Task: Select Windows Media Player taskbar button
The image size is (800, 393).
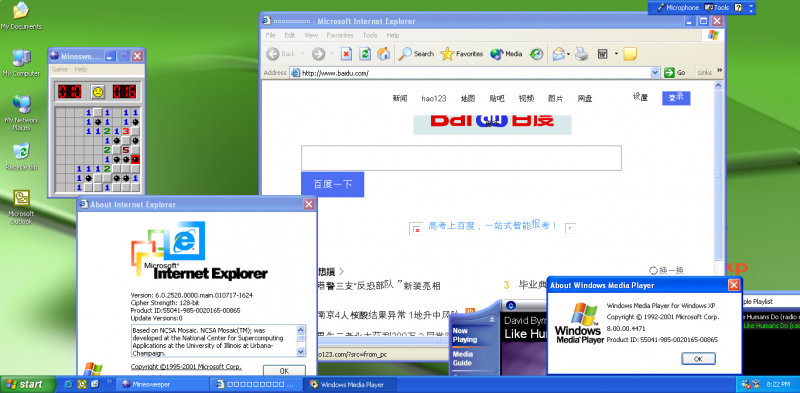Action: (x=351, y=384)
